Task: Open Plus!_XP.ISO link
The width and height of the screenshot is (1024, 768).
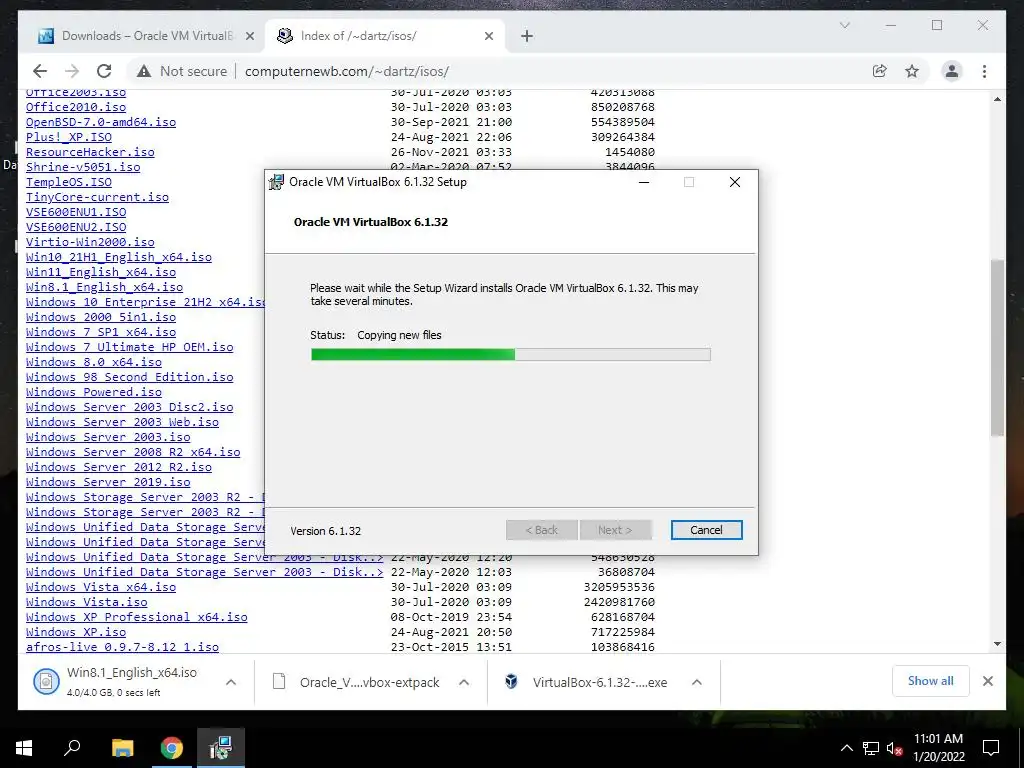Action: click(x=69, y=137)
